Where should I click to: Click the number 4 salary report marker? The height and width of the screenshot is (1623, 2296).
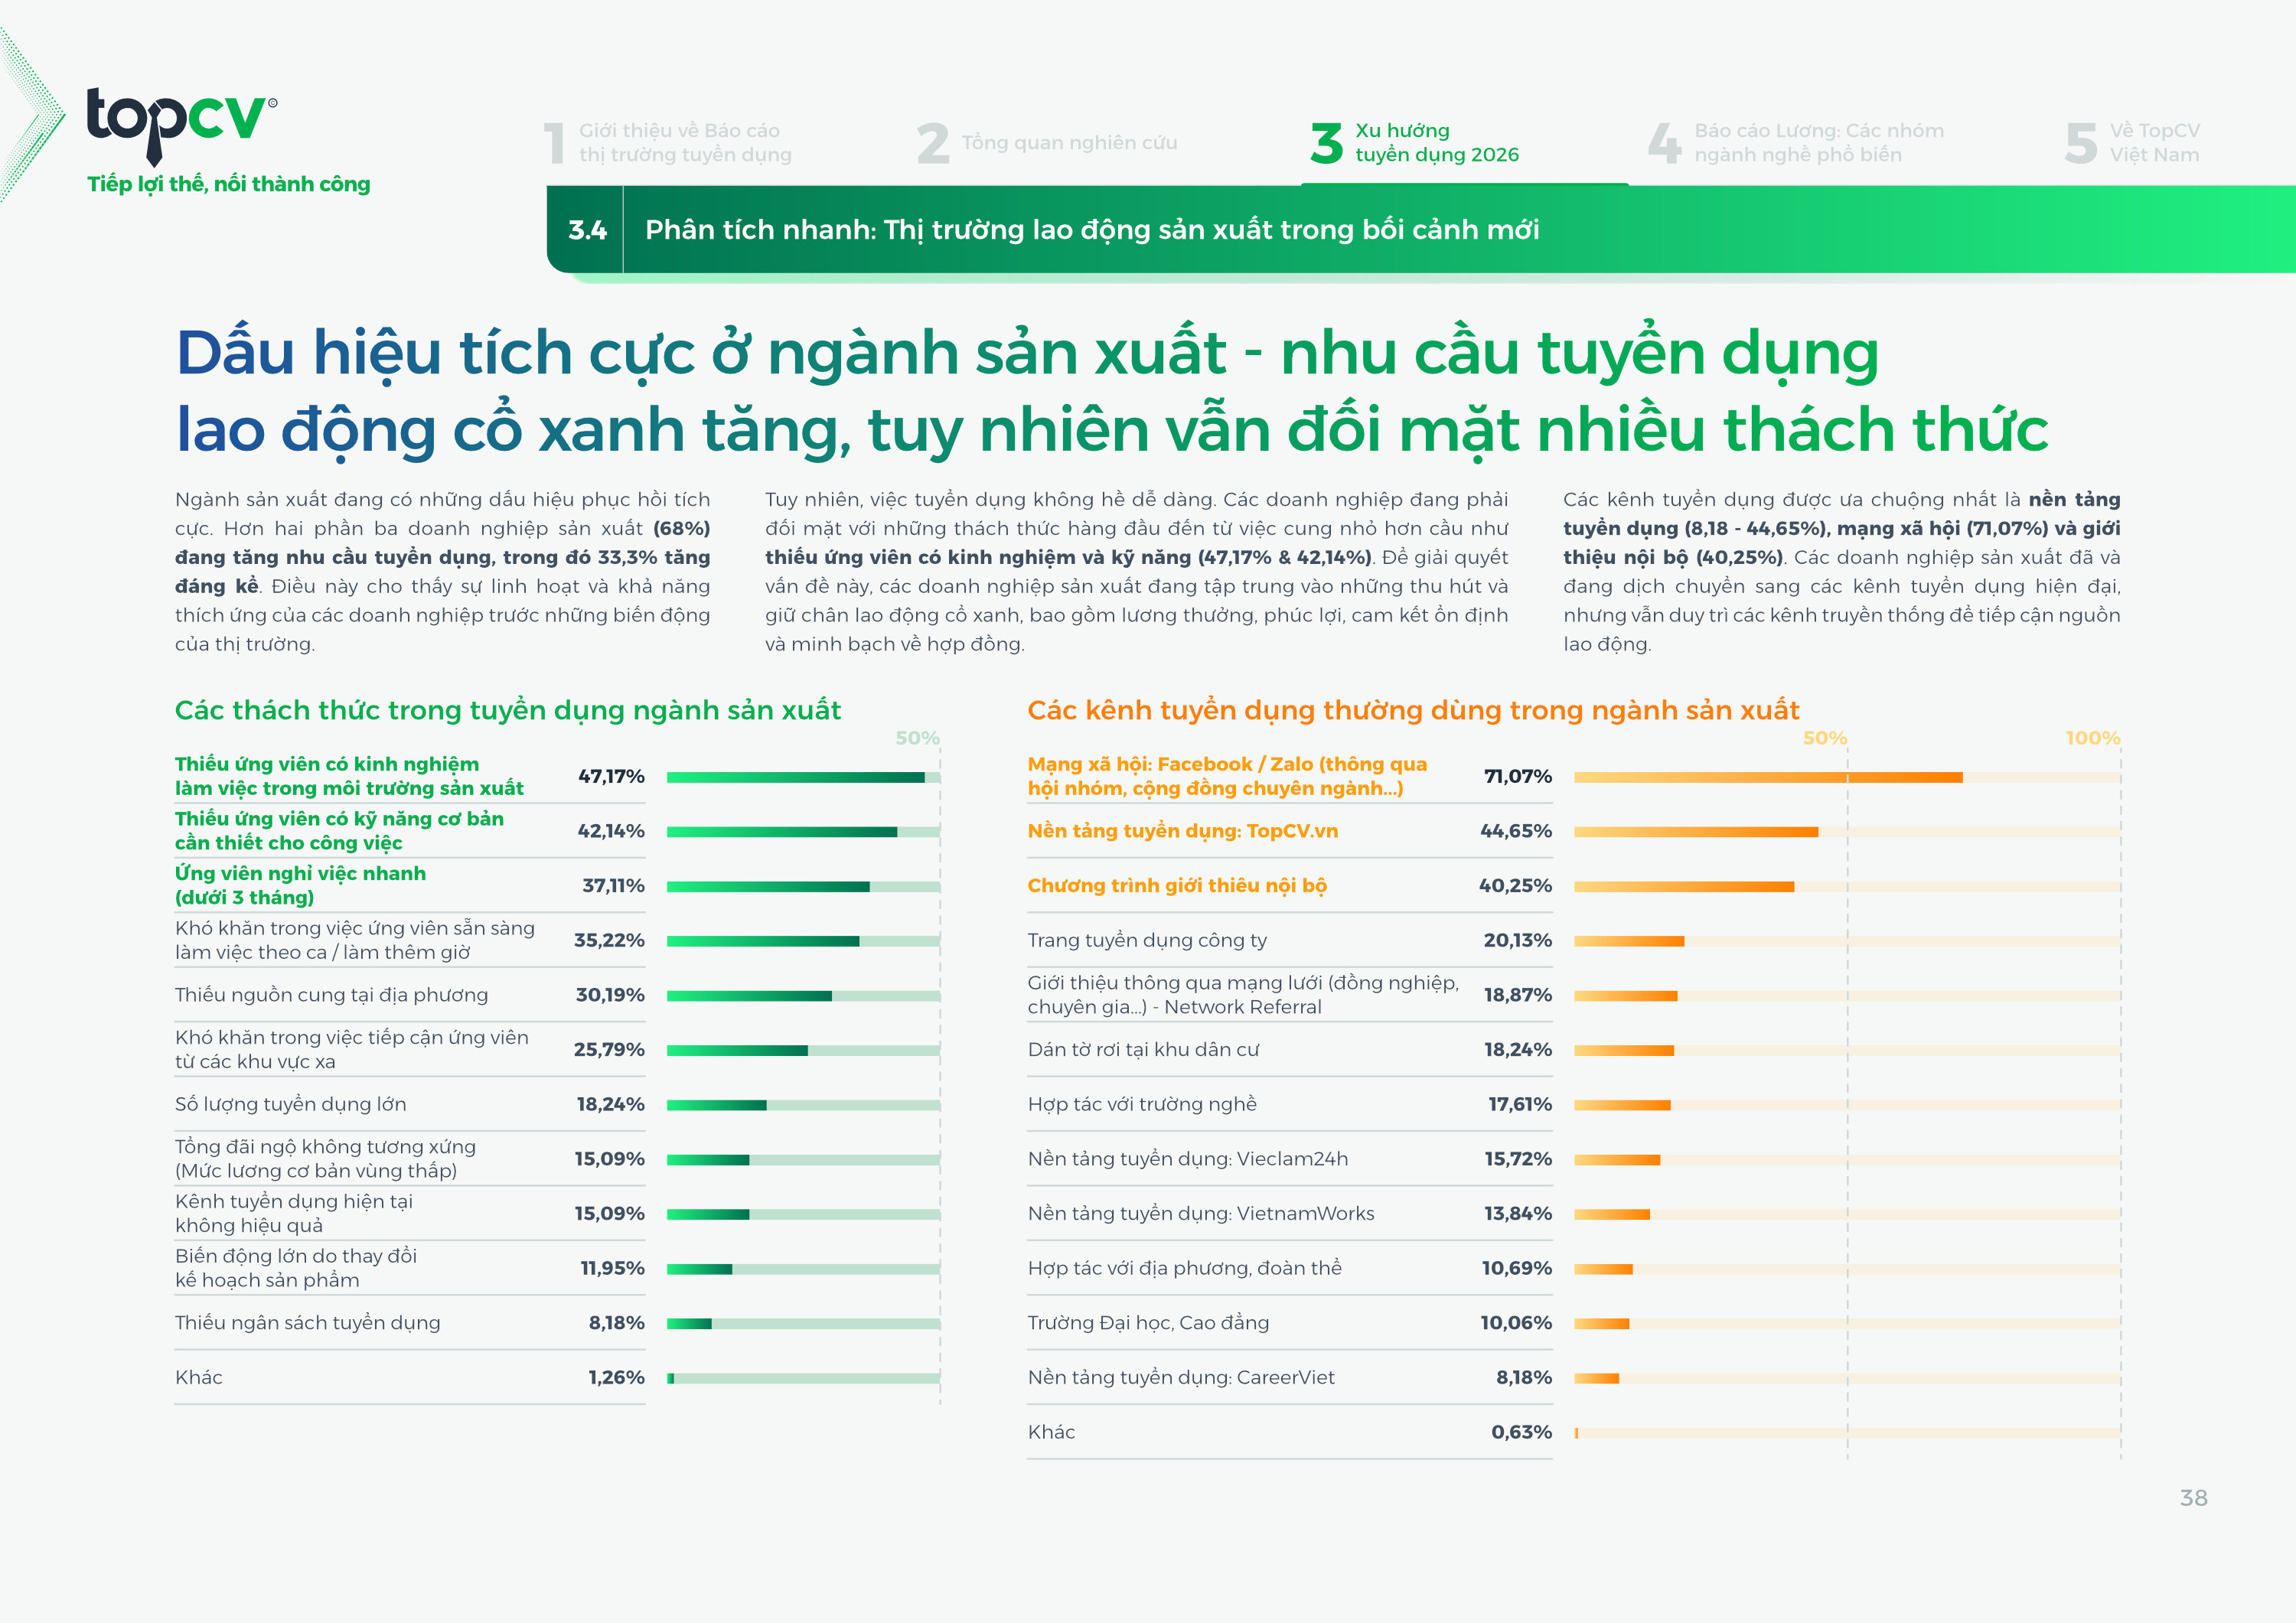(x=1664, y=143)
